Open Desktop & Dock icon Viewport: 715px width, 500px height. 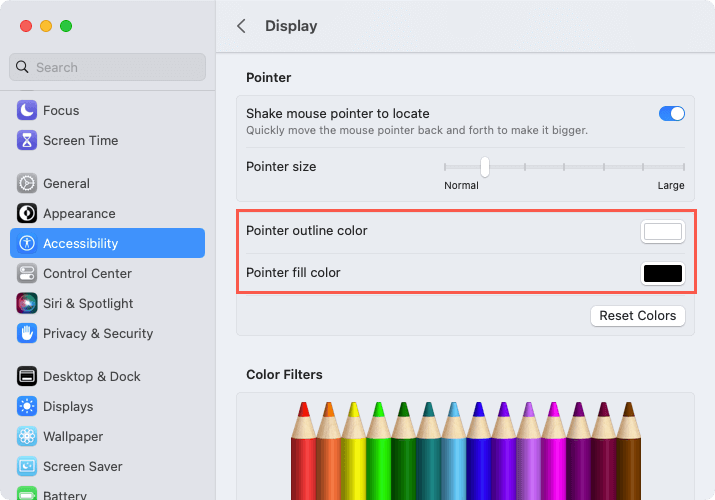(27, 376)
